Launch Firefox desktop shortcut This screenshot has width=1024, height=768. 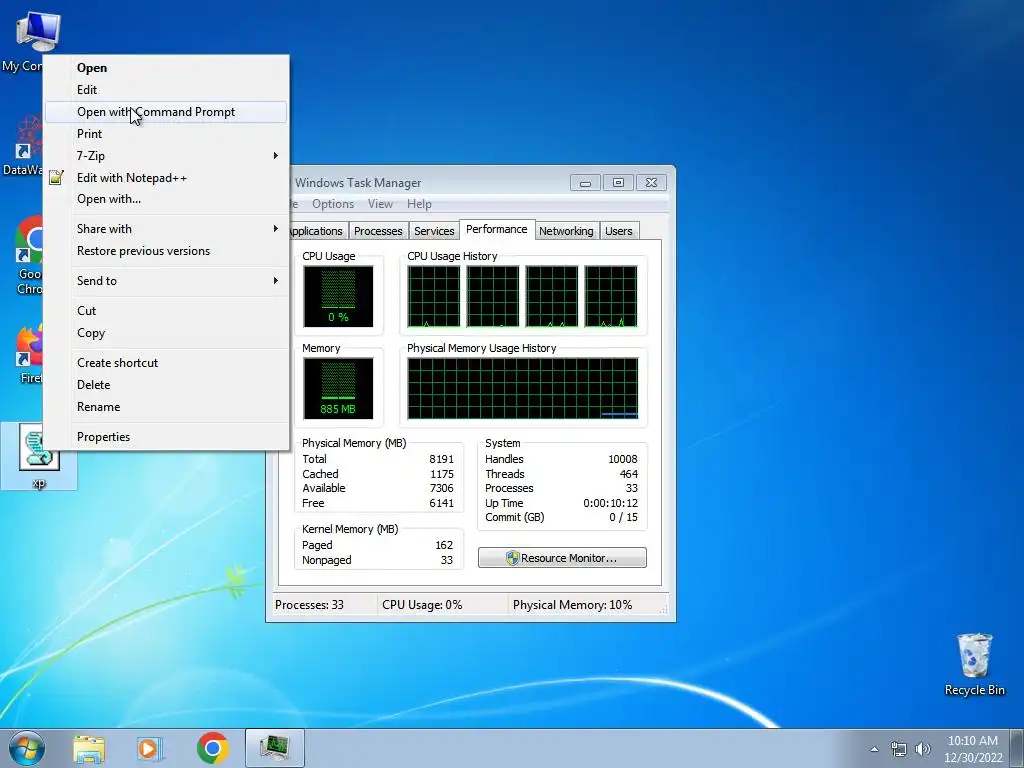pos(29,345)
